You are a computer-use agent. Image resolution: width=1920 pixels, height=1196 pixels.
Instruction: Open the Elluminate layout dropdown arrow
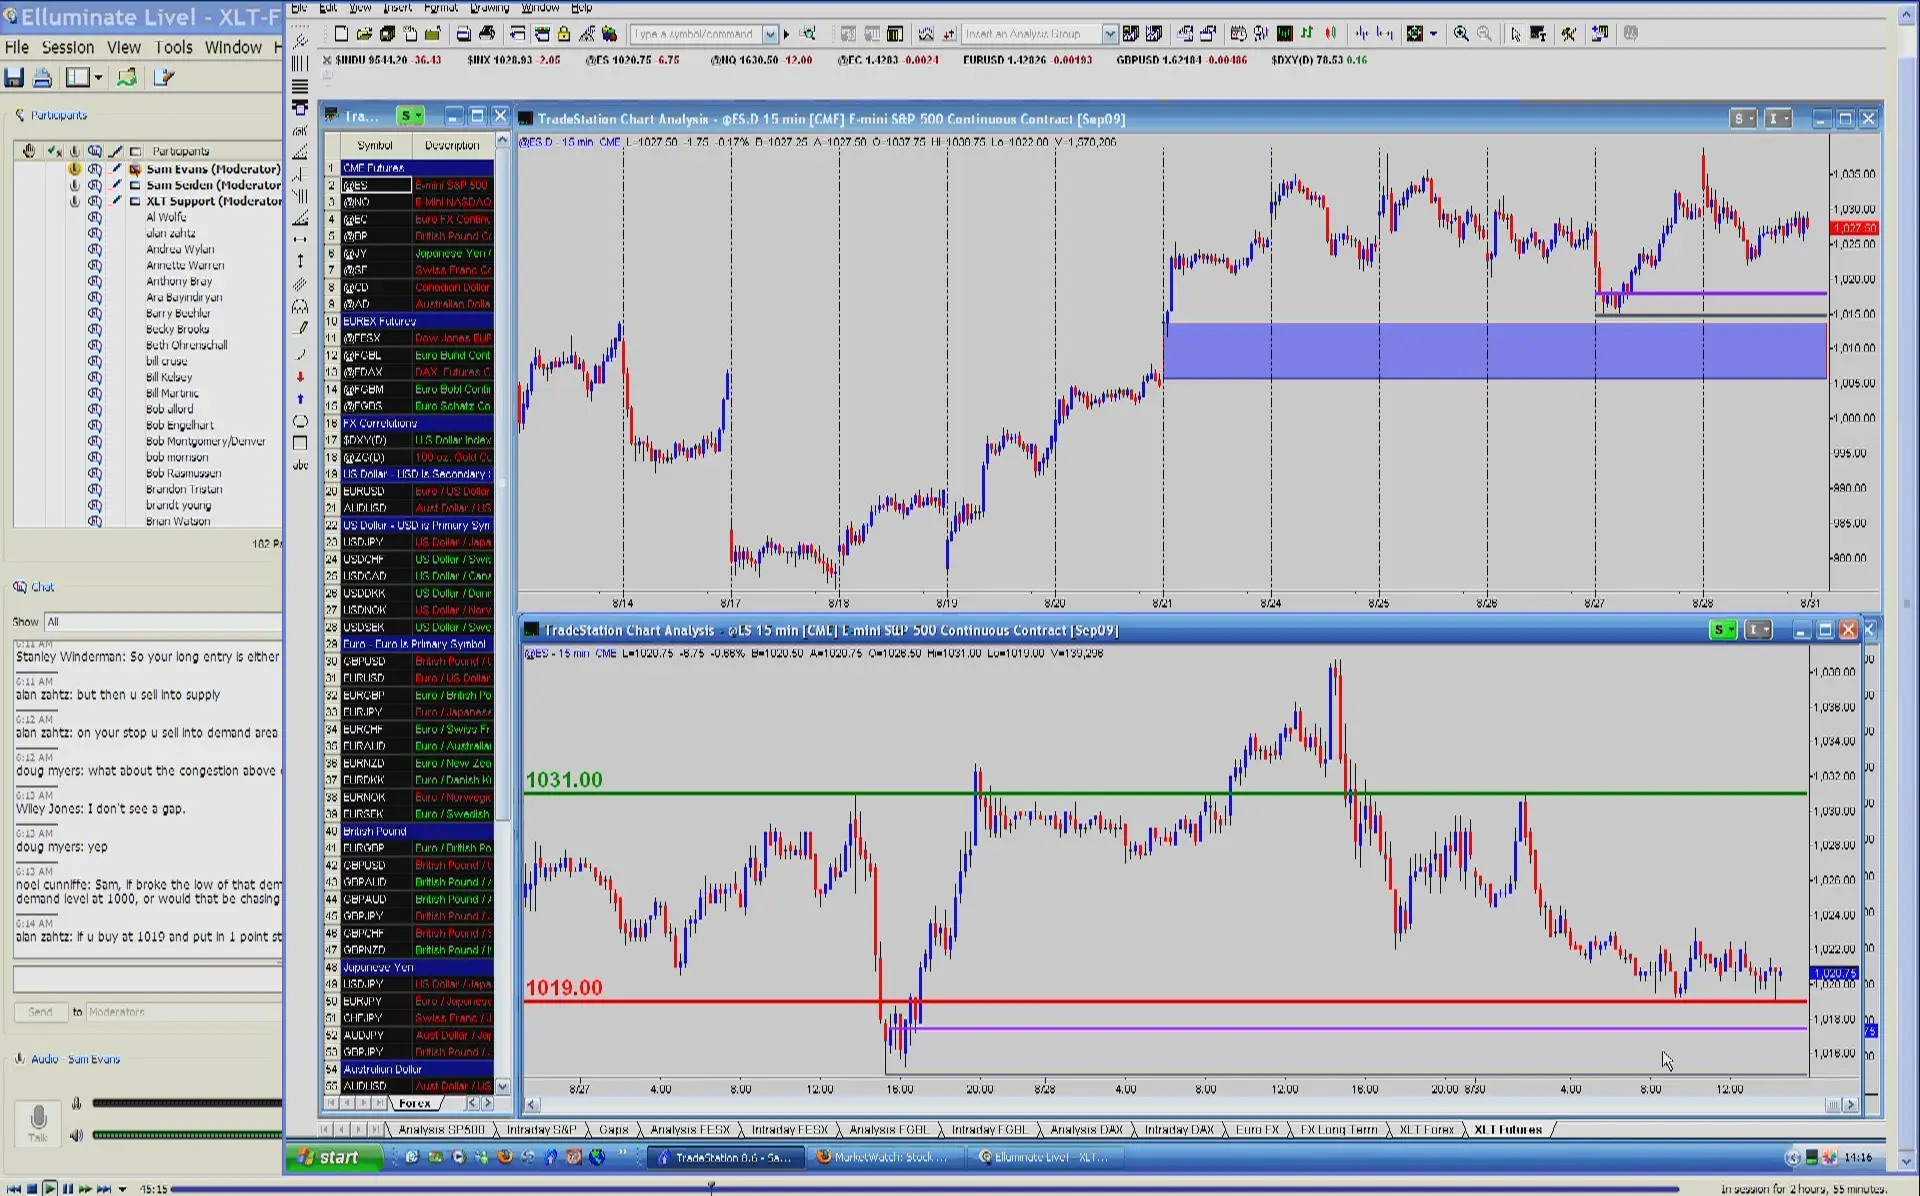point(98,78)
